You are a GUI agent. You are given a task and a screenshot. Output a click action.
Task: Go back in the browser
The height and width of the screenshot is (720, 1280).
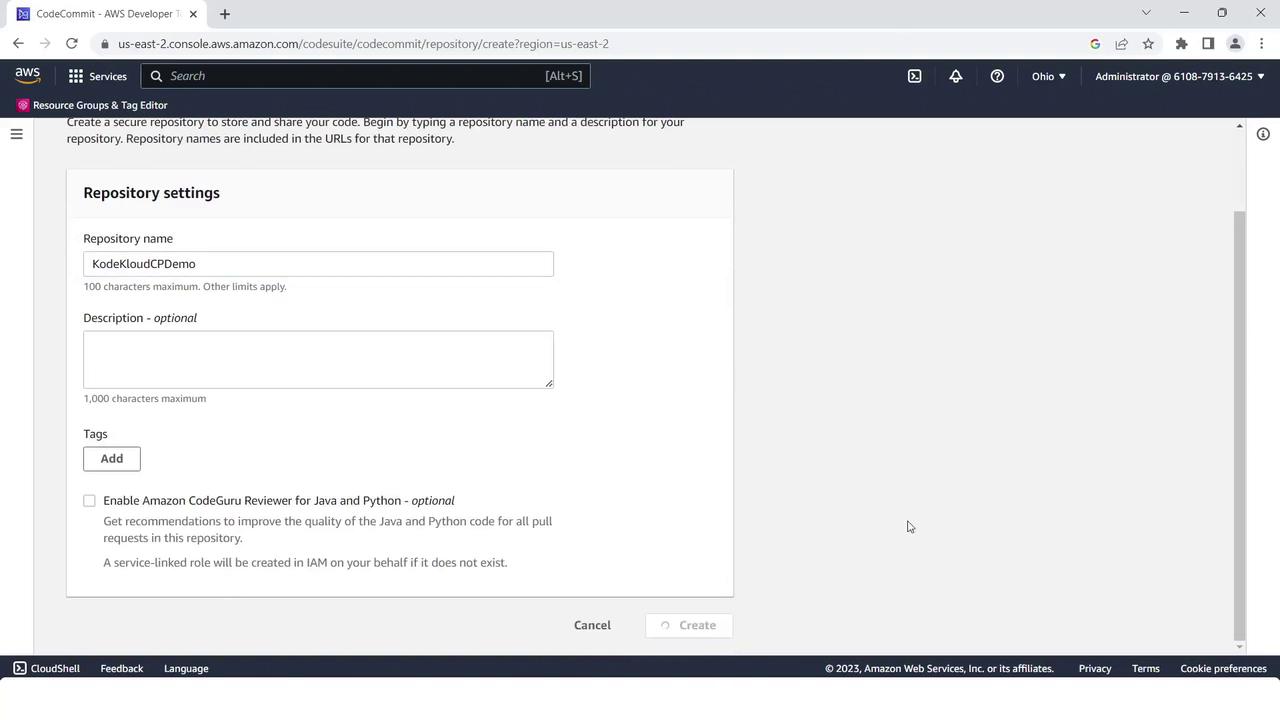(18, 44)
